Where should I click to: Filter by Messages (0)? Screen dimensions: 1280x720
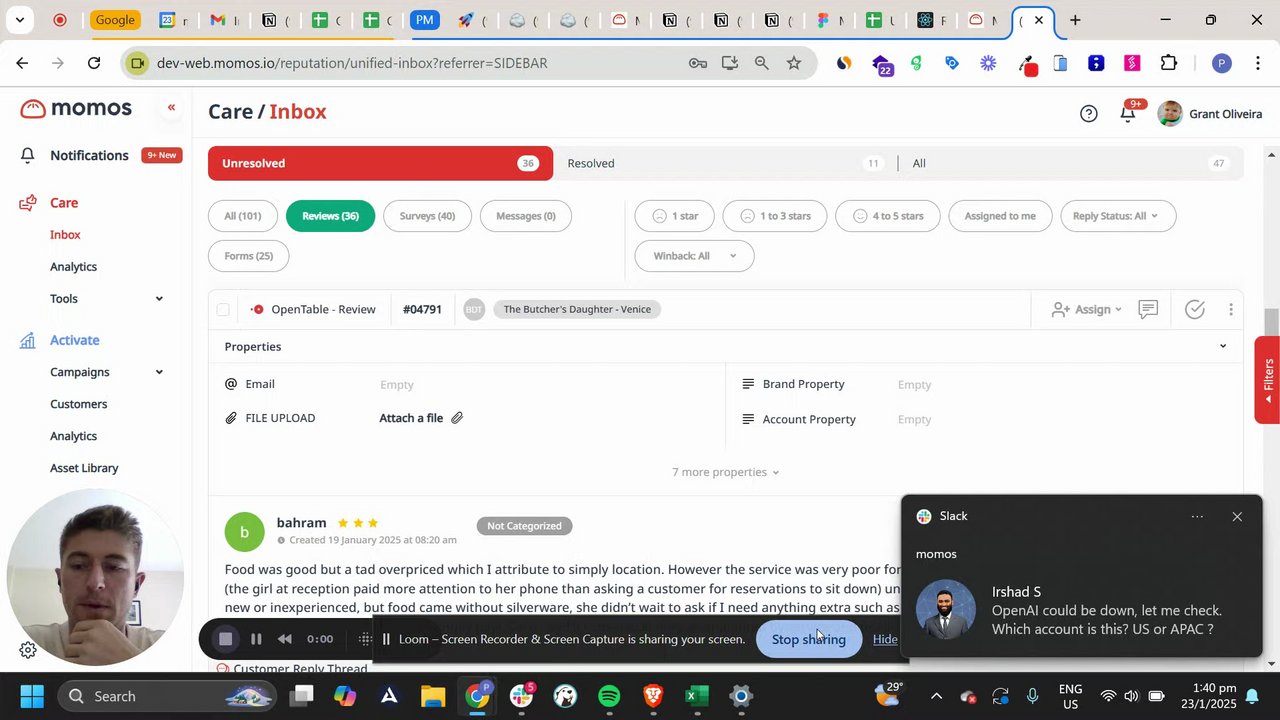point(526,216)
